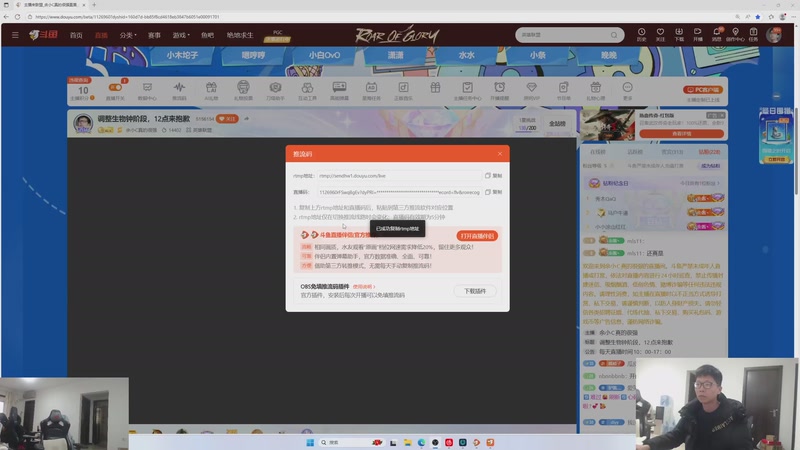This screenshot has height=450, width=800.
Task: Open File Explorer from taskbar
Action: [x=407, y=442]
